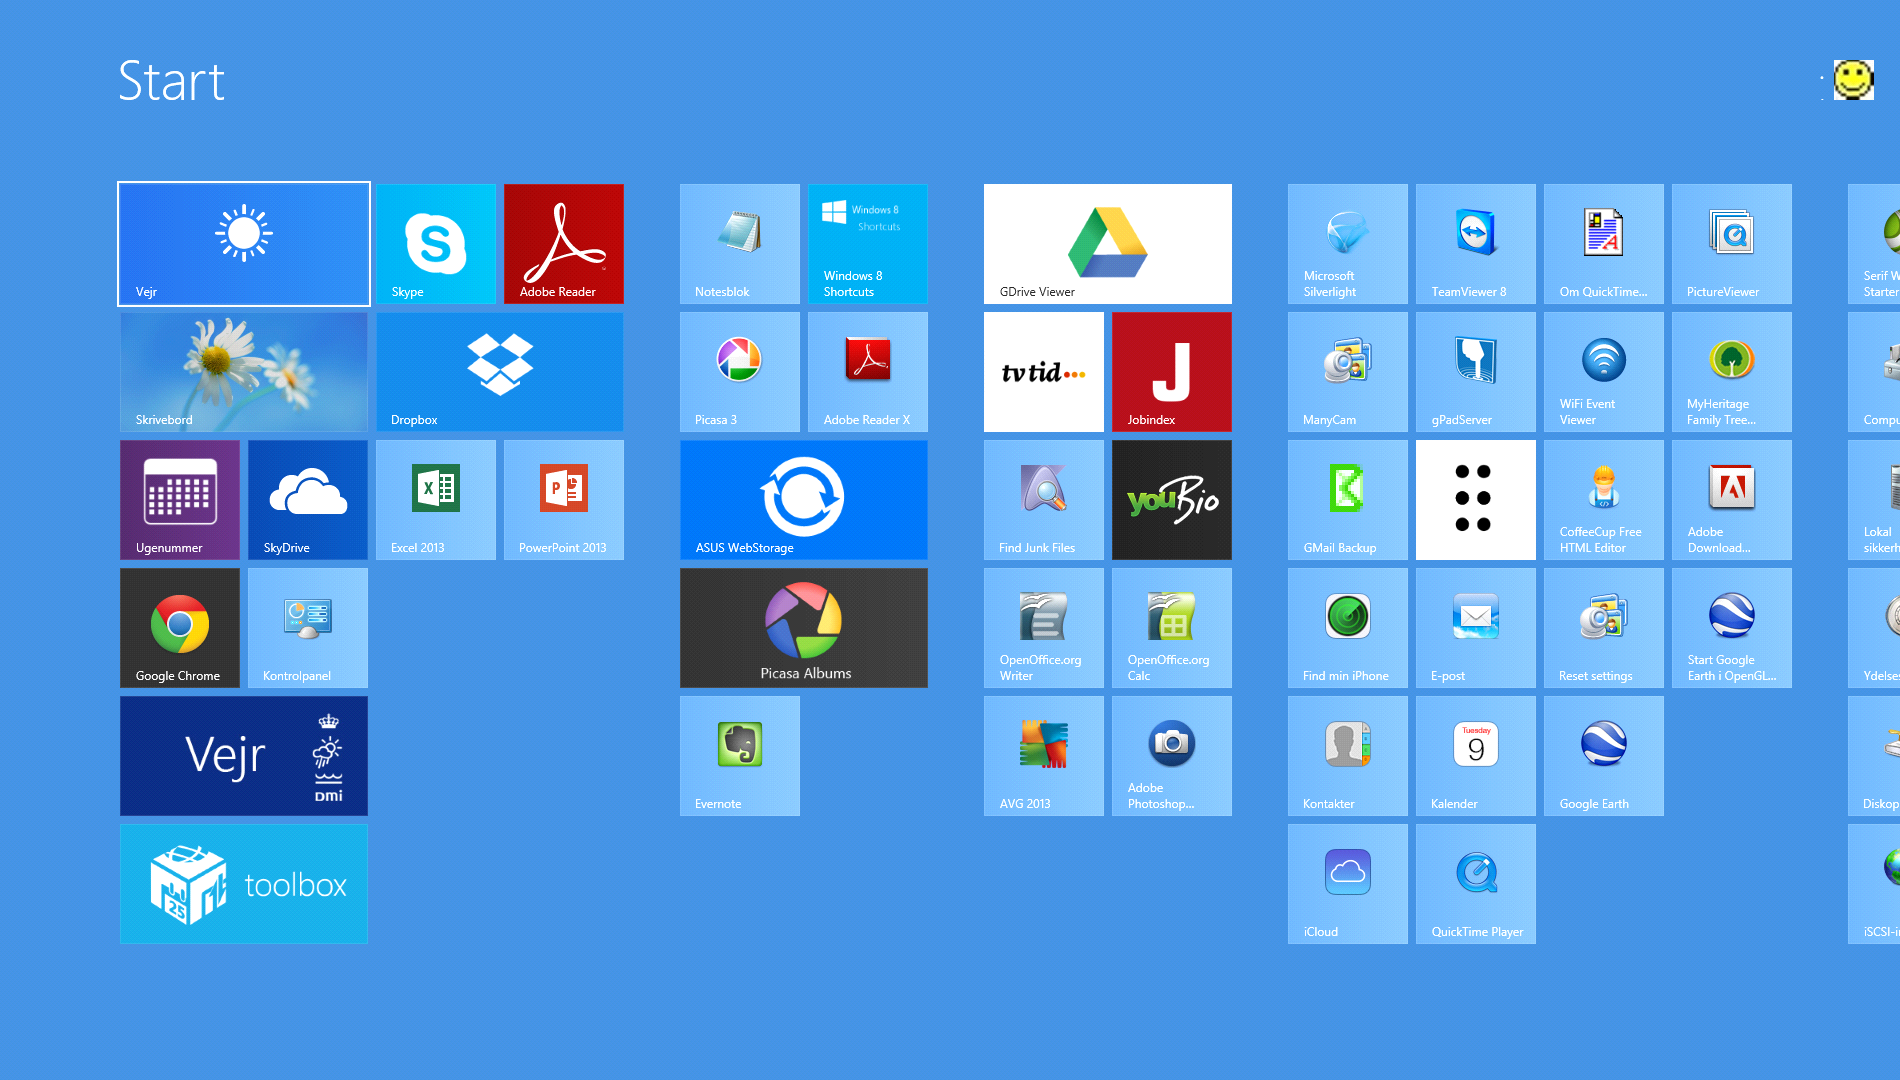
Task: Open the Om QuickTime tile
Action: [1604, 244]
